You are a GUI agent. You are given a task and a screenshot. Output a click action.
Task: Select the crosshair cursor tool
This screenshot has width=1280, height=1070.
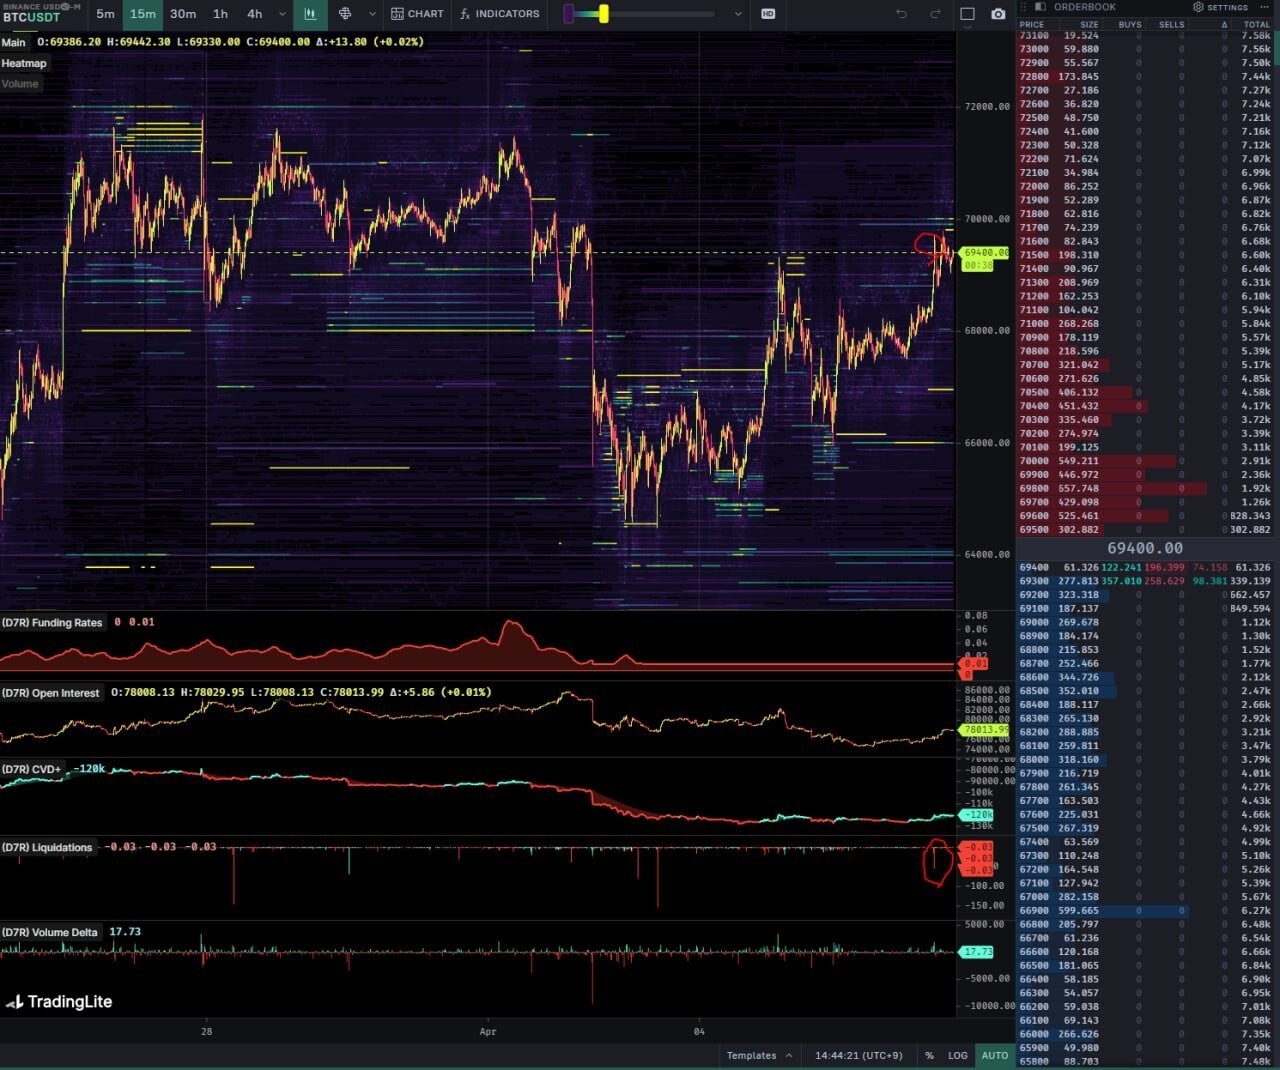point(345,14)
